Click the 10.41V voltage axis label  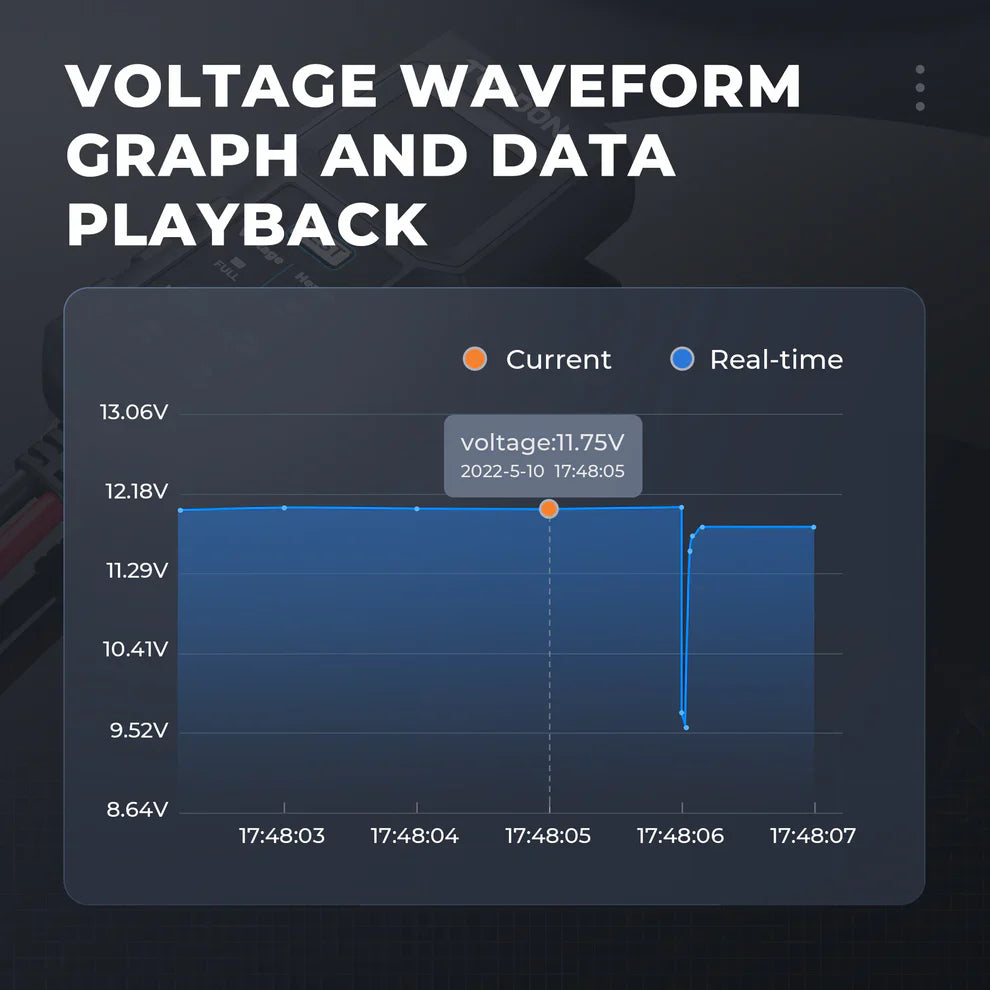[x=134, y=650]
